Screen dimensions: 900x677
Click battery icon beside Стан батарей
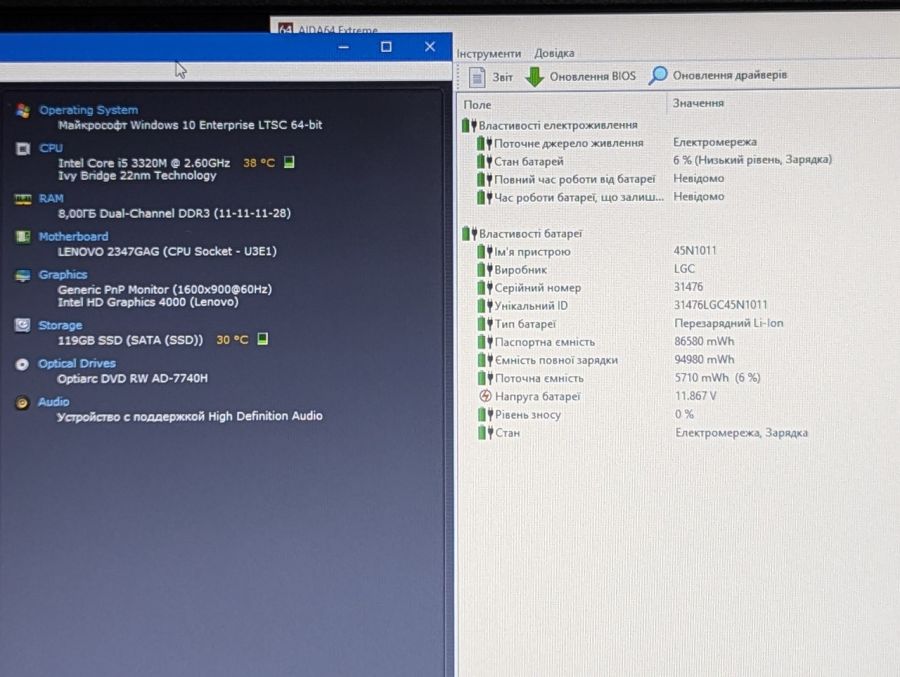[x=485, y=161]
